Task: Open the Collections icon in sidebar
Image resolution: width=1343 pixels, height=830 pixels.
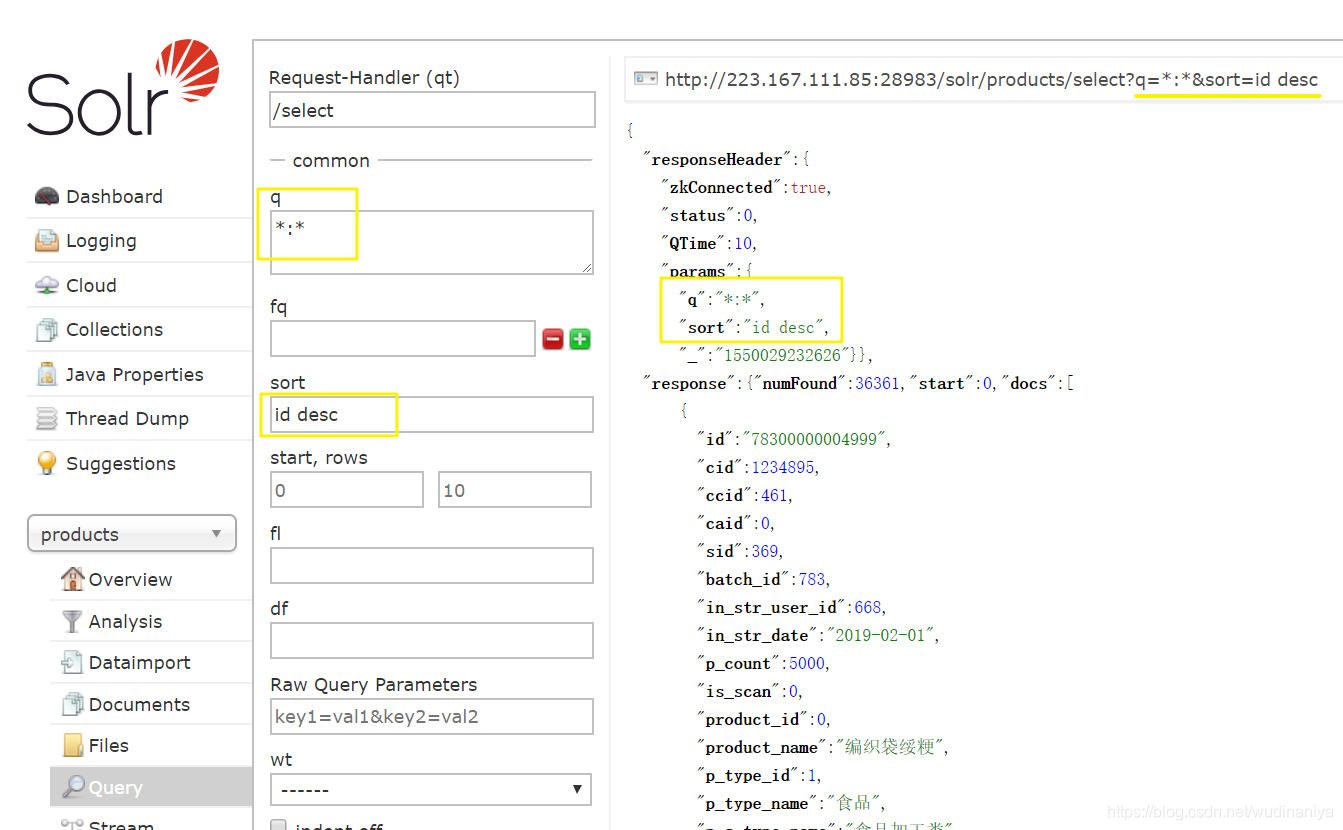Action: click(x=47, y=330)
